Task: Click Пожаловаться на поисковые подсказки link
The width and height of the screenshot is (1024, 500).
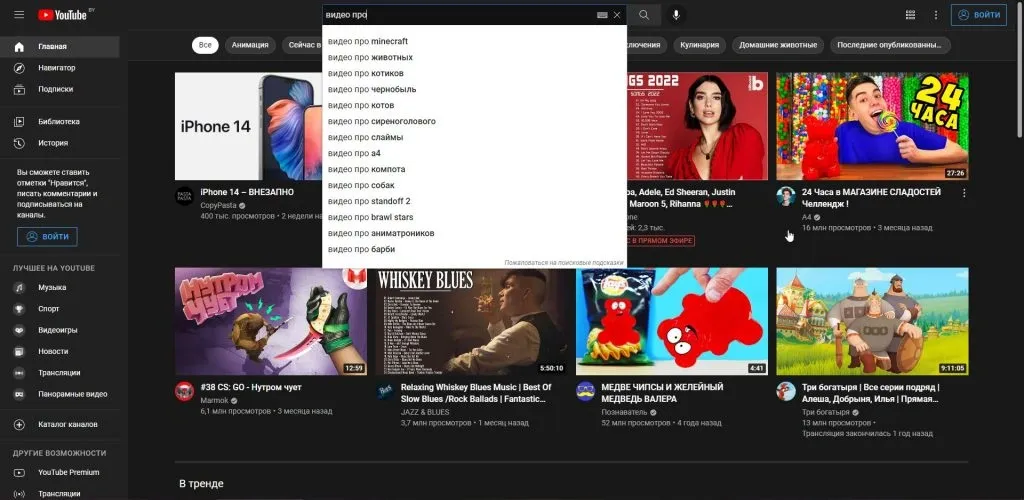Action: click(564, 263)
